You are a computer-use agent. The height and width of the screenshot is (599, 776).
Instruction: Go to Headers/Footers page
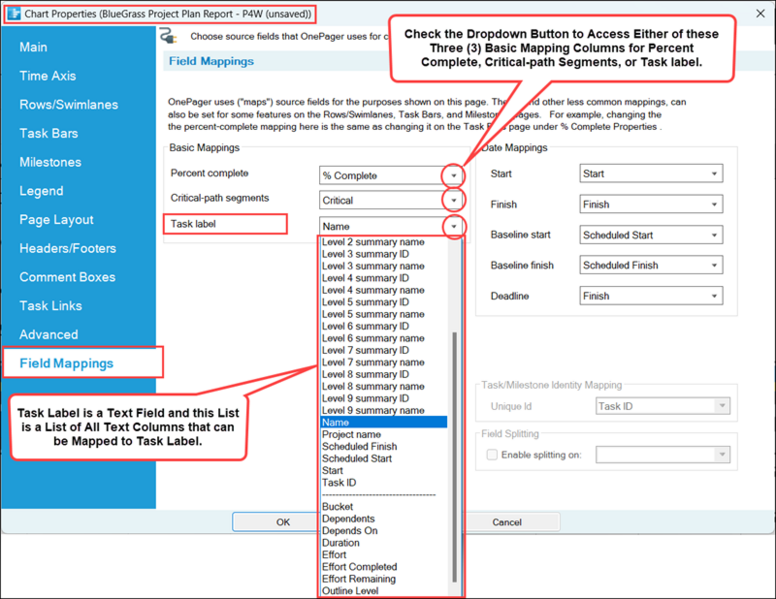[x=68, y=248]
